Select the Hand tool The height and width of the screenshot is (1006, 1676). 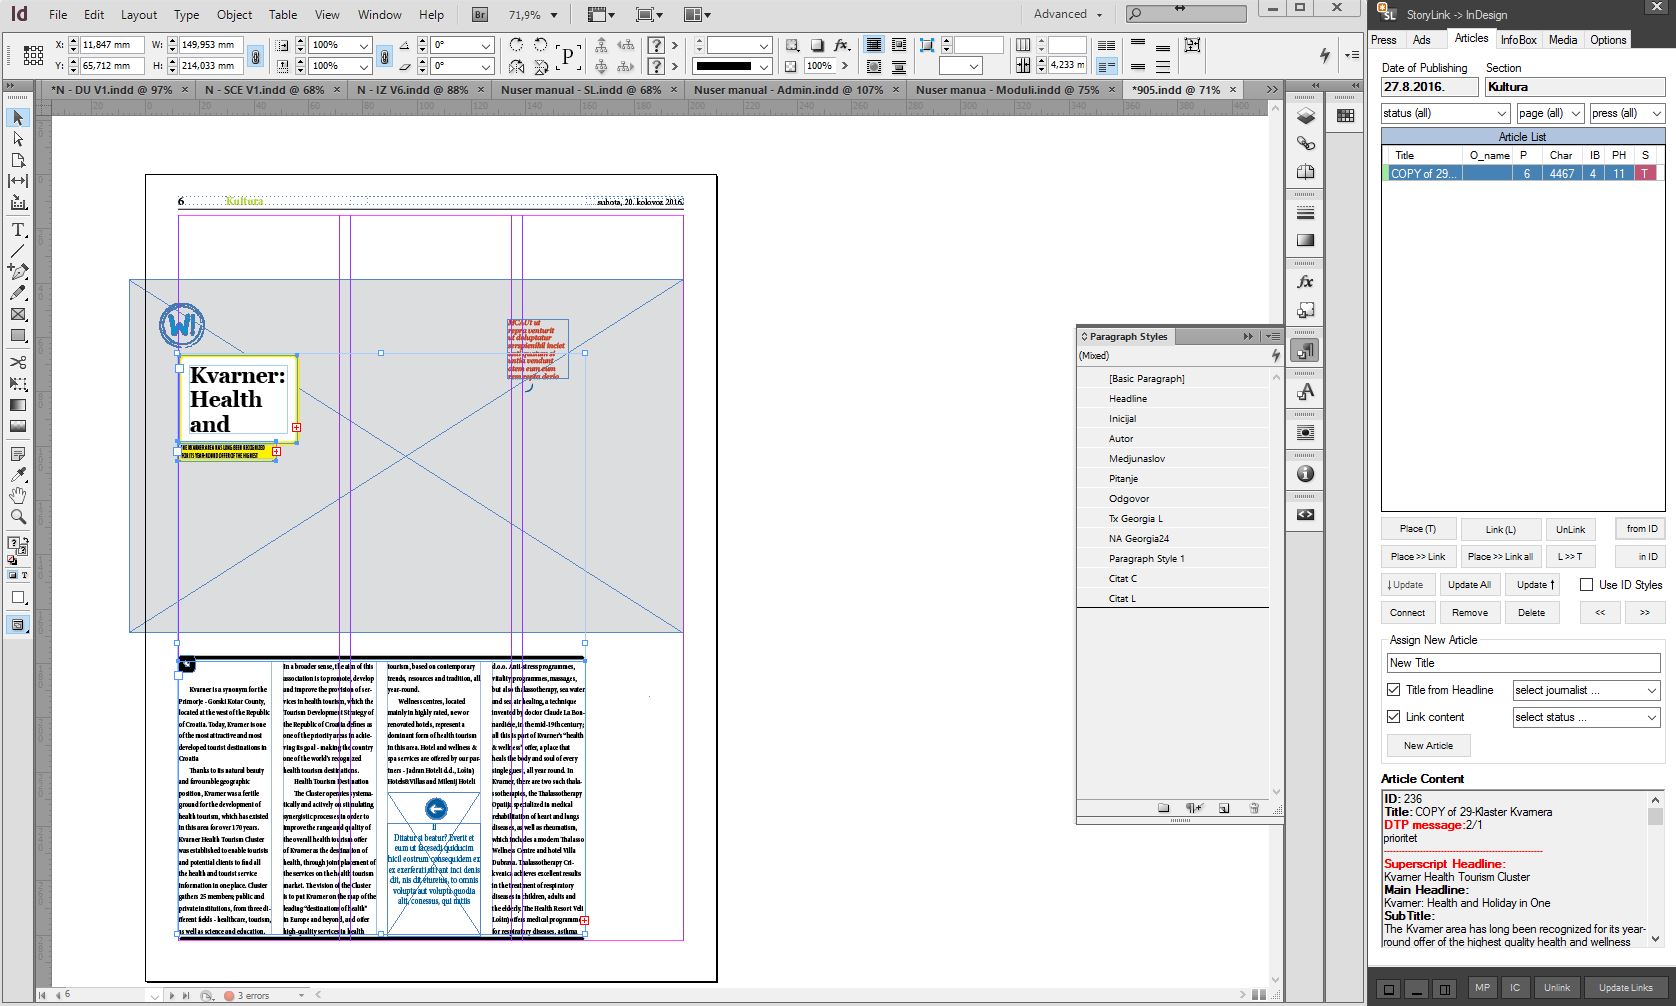[x=18, y=496]
